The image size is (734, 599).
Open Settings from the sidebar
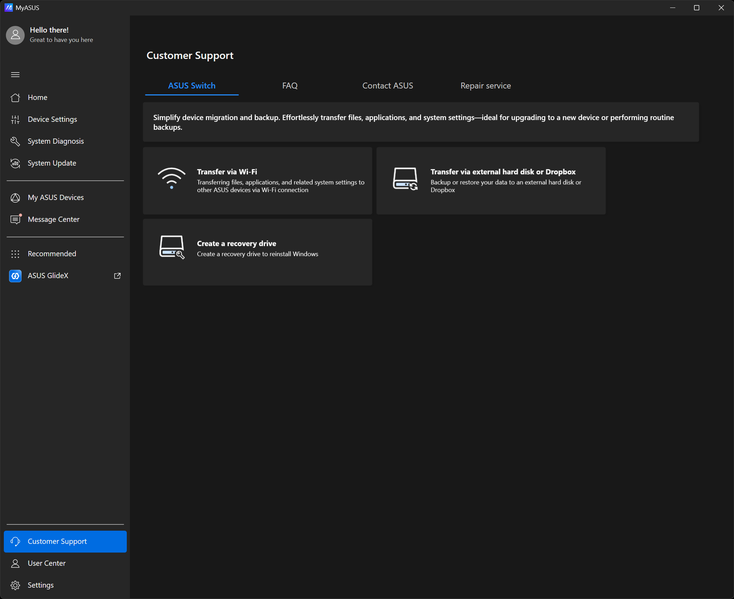click(65, 585)
